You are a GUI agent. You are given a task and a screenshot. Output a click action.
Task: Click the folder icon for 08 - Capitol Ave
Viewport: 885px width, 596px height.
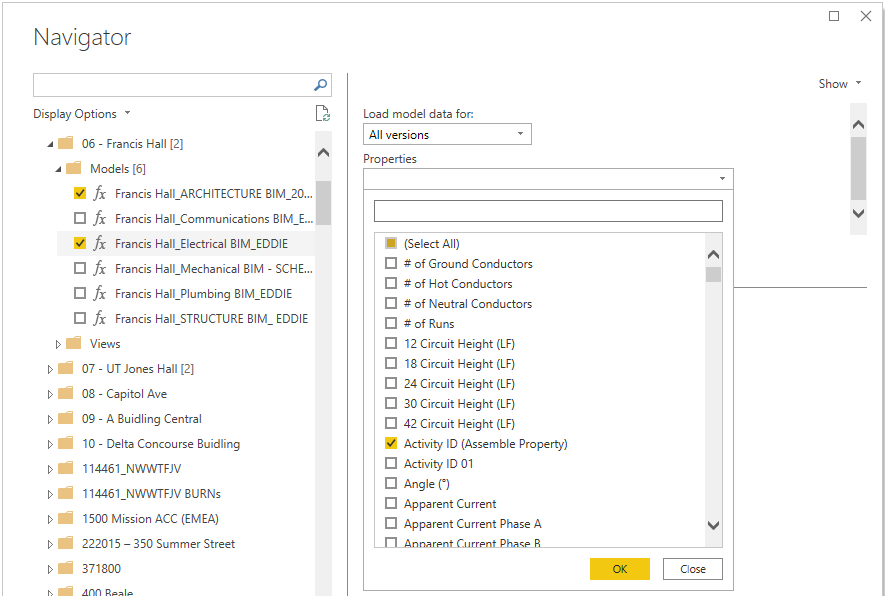tap(66, 394)
